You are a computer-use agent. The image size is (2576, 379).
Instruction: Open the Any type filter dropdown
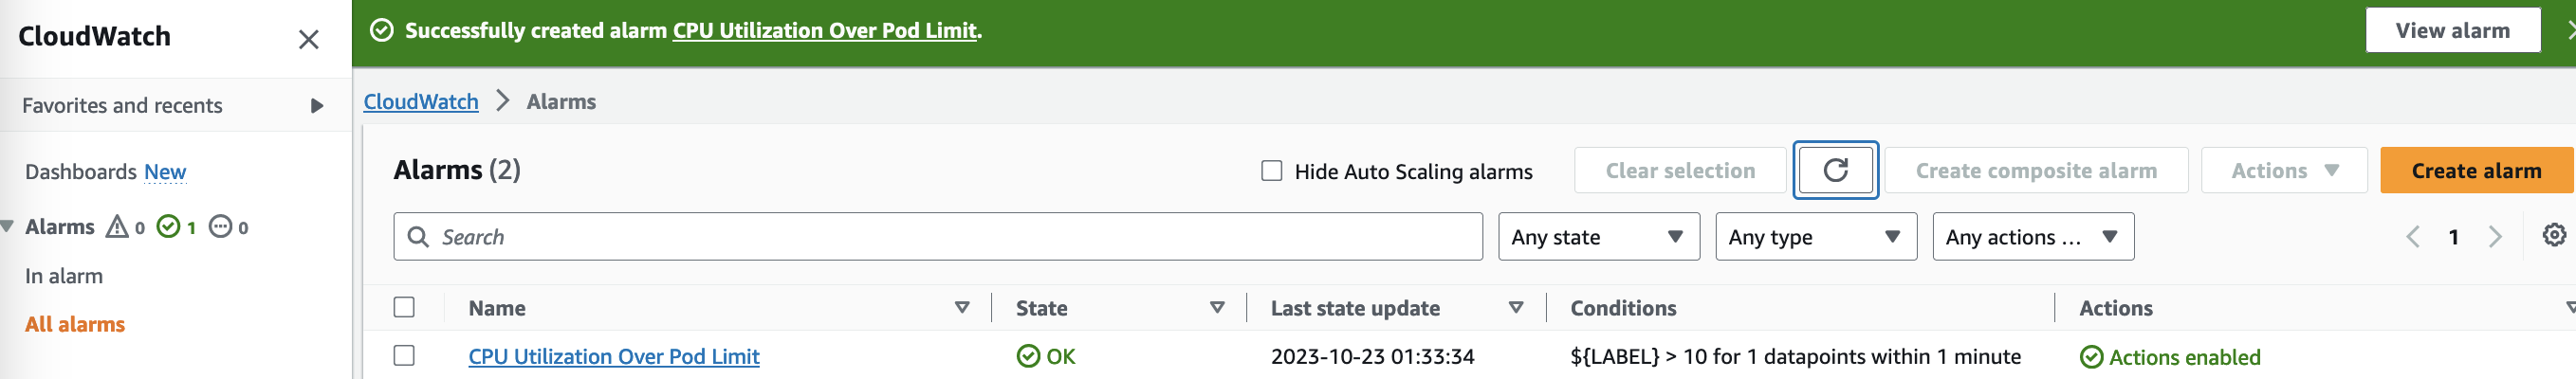(1815, 237)
